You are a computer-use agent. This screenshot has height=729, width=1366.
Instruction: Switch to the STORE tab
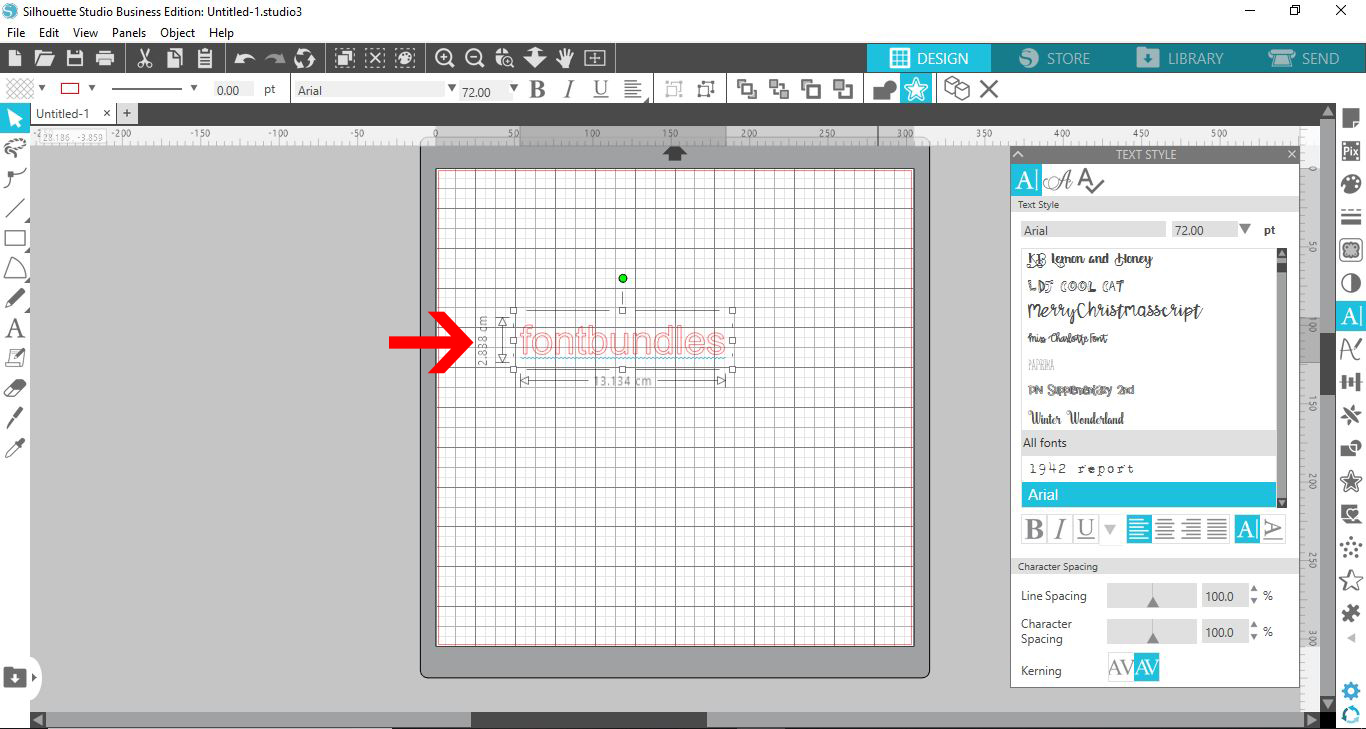1054,58
